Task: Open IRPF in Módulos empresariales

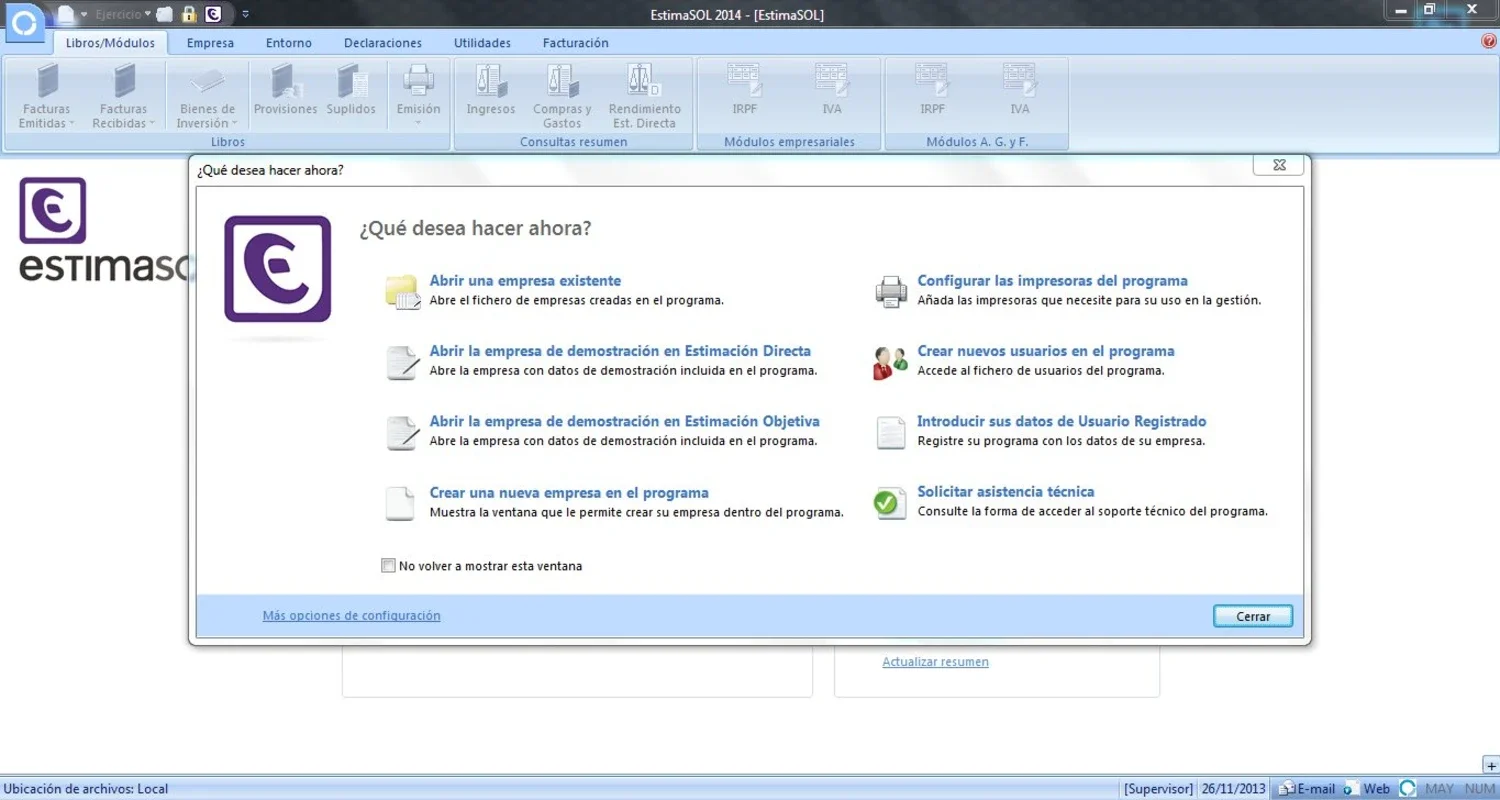Action: coord(744,90)
